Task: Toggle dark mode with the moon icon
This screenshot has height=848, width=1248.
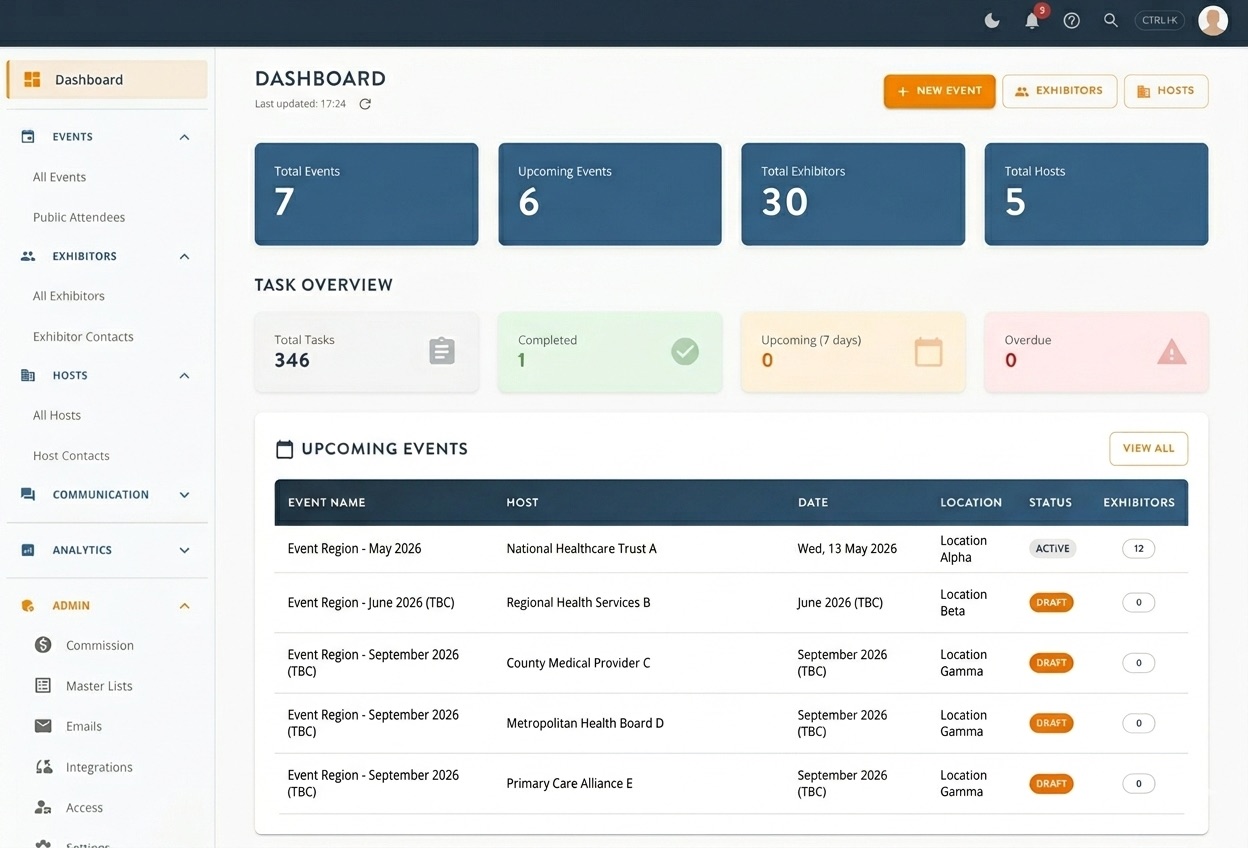Action: [991, 20]
